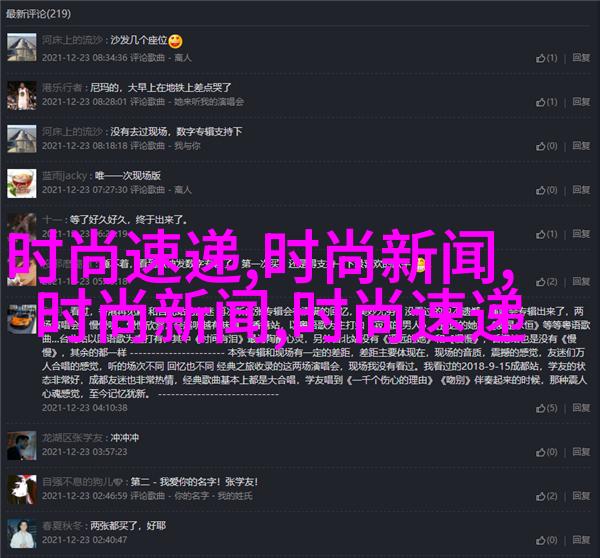Open the 你的名字·我的姓氏 song link
Screen dimensions: 600x558
pos(214,496)
